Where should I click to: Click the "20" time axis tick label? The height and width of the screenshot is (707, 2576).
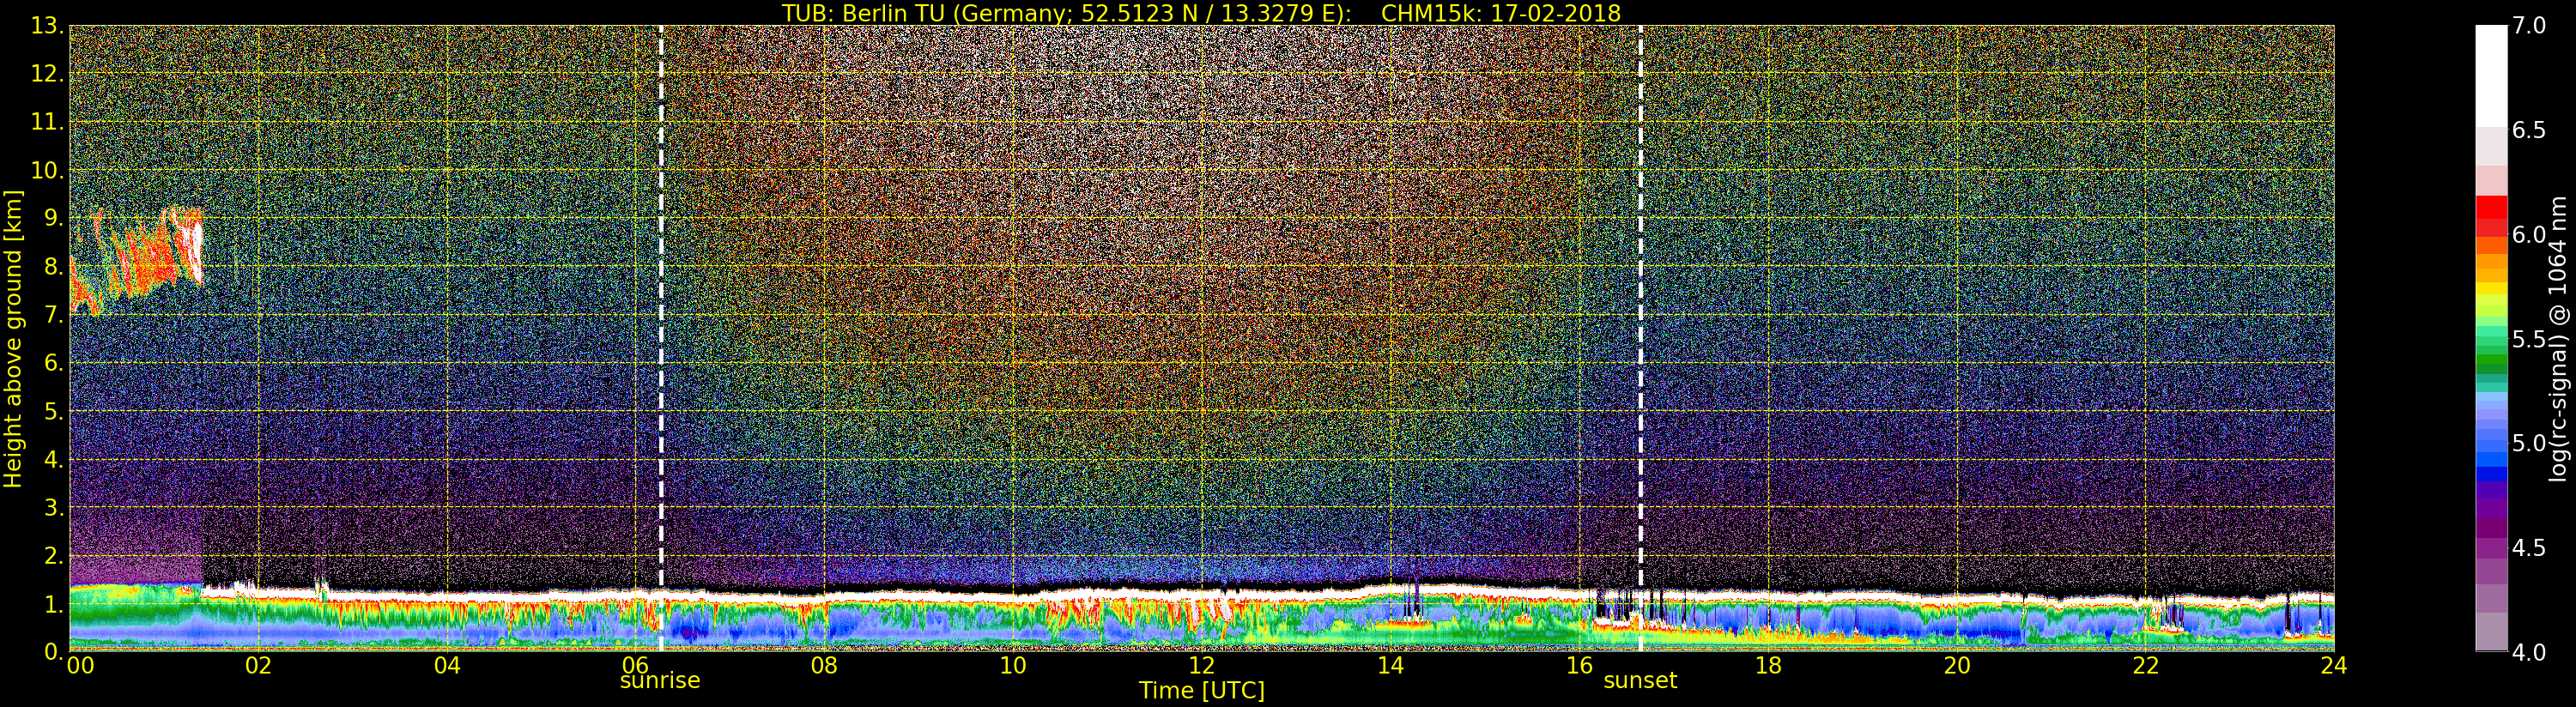1957,666
